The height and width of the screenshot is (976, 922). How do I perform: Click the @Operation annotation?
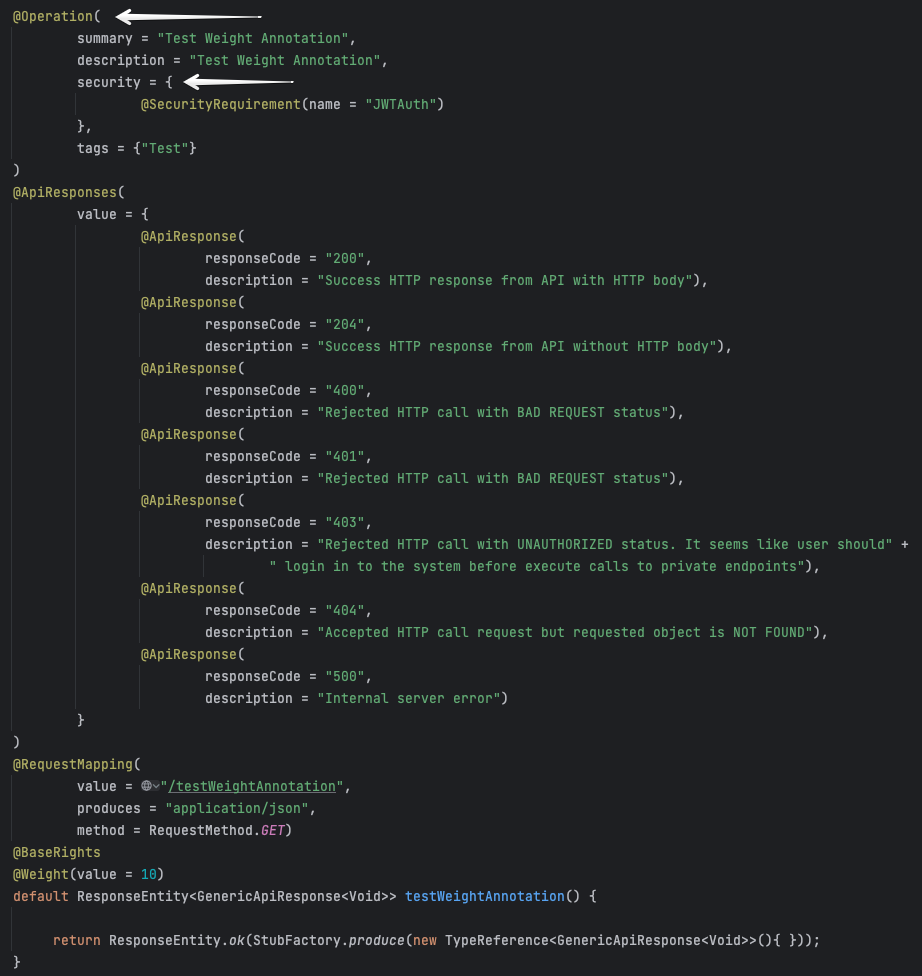pos(56,17)
